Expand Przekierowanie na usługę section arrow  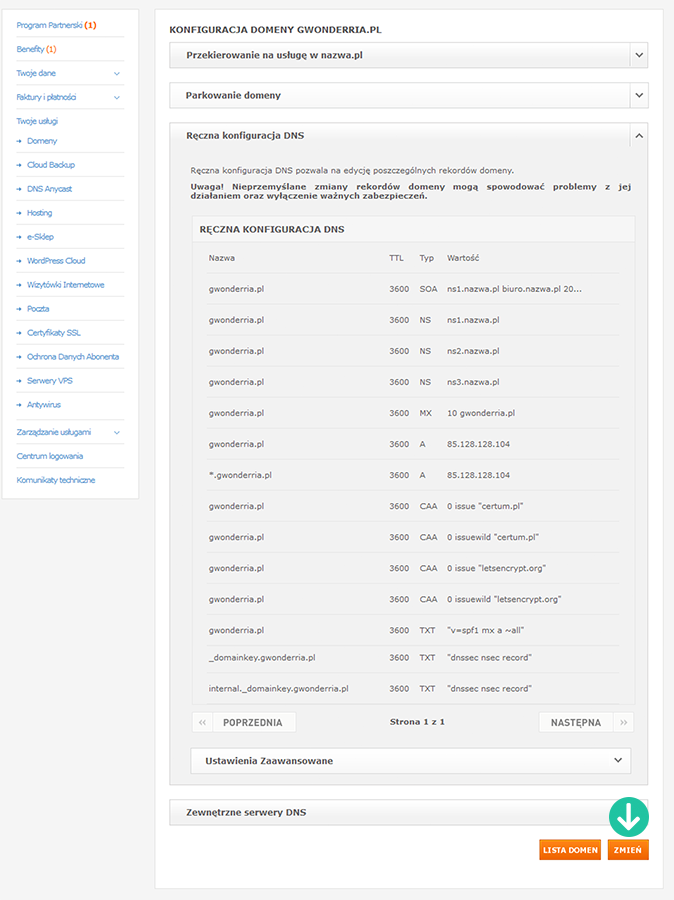tap(639, 56)
